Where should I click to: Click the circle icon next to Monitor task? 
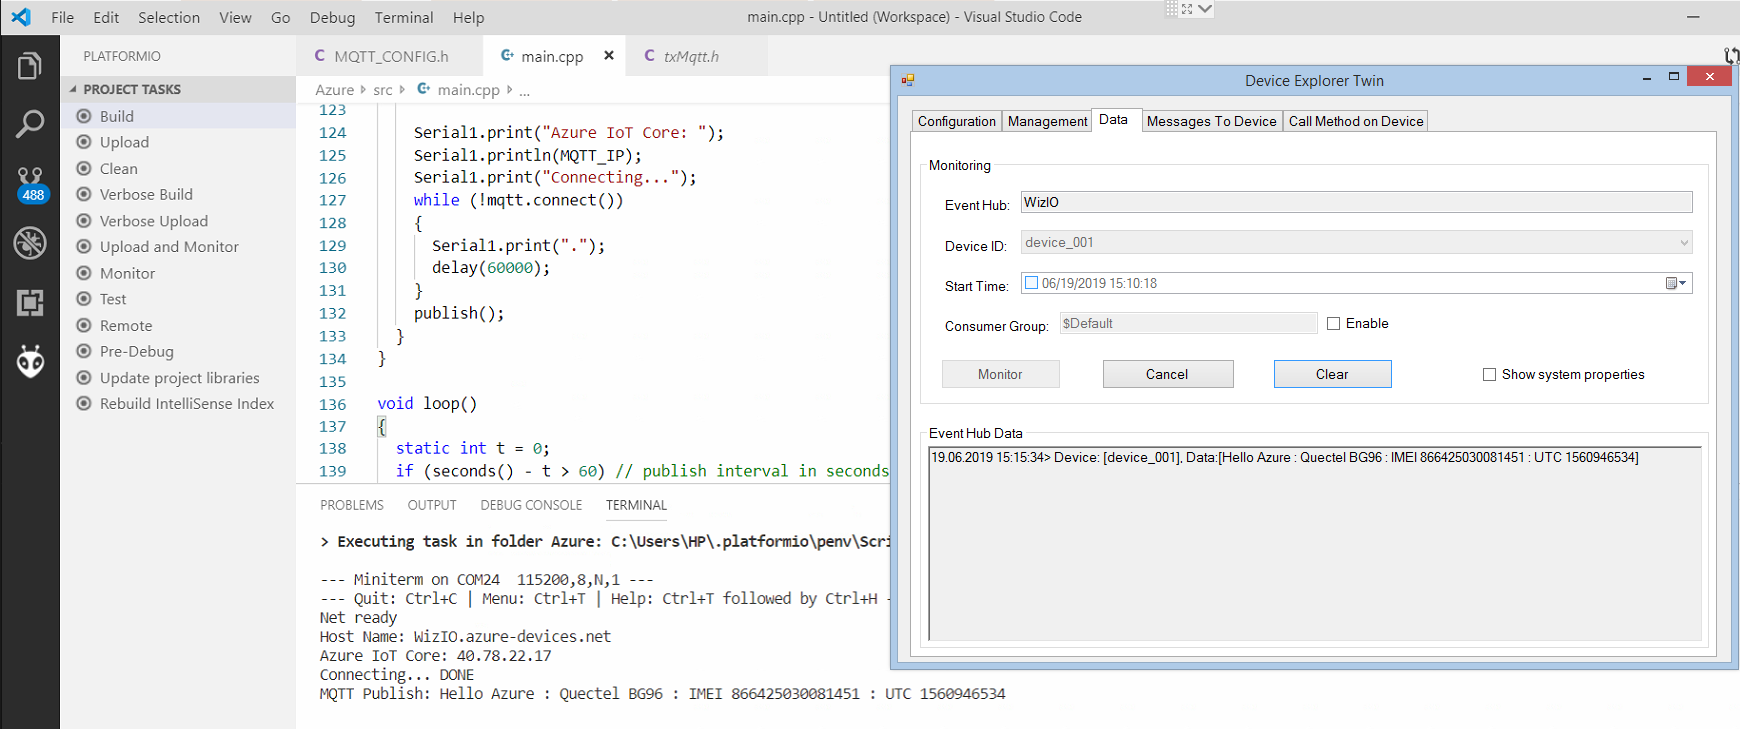84,273
